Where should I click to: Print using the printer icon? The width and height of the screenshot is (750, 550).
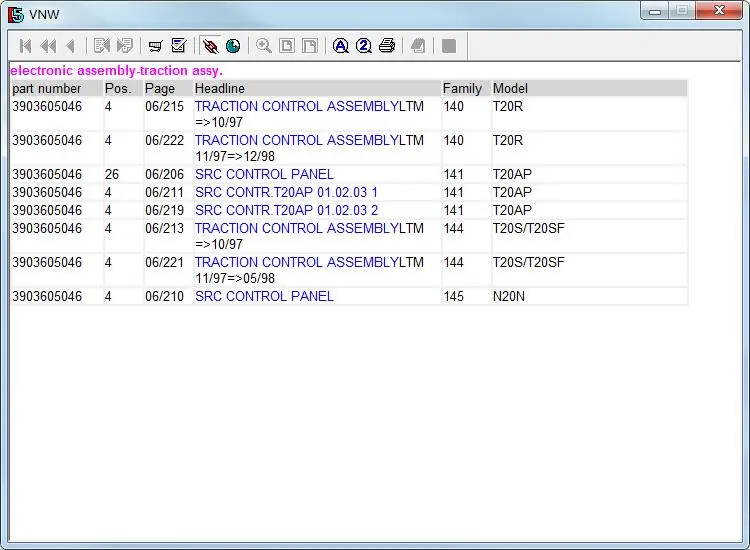tap(387, 46)
